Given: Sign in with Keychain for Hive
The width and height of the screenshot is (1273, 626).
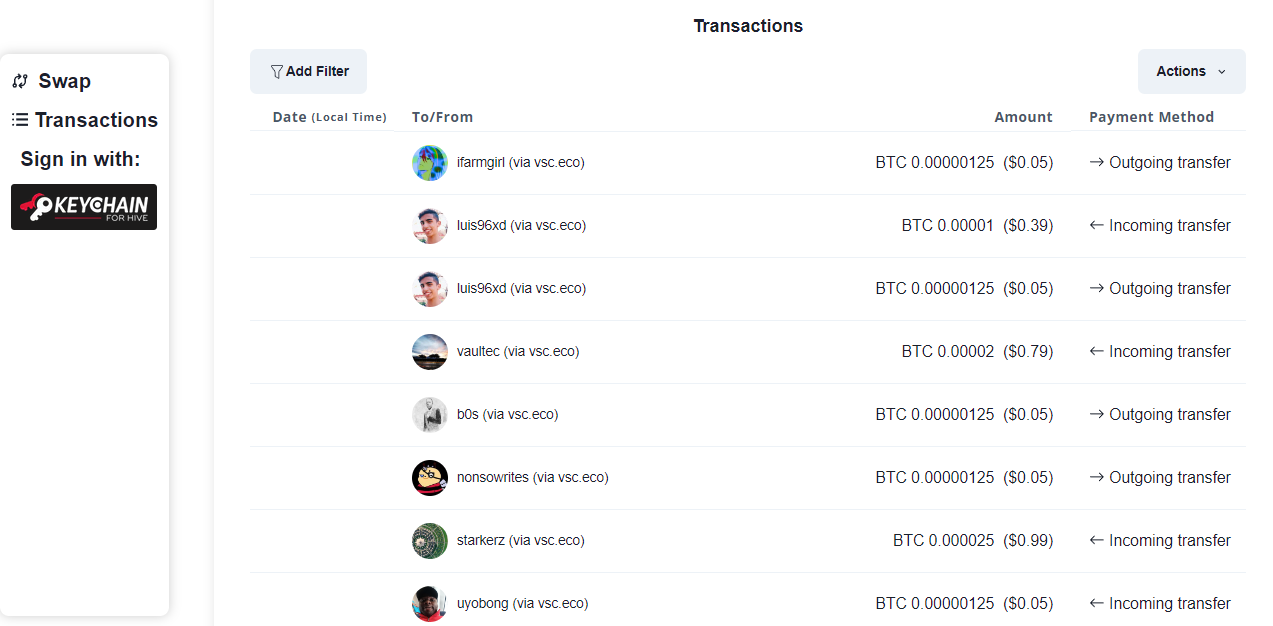Looking at the screenshot, I should click(84, 207).
